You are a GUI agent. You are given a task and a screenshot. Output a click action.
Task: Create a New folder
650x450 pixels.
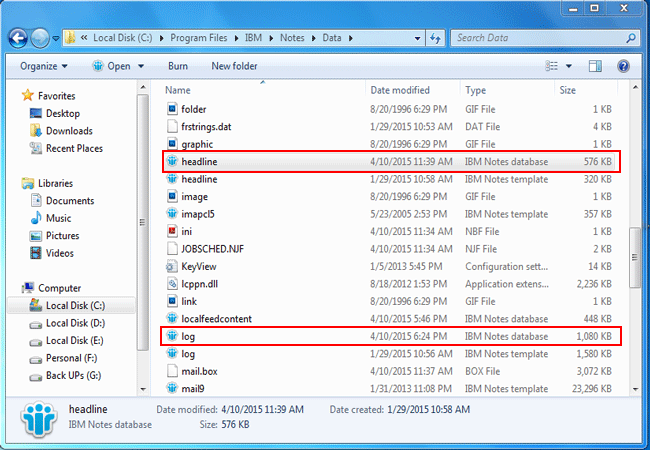[x=234, y=66]
